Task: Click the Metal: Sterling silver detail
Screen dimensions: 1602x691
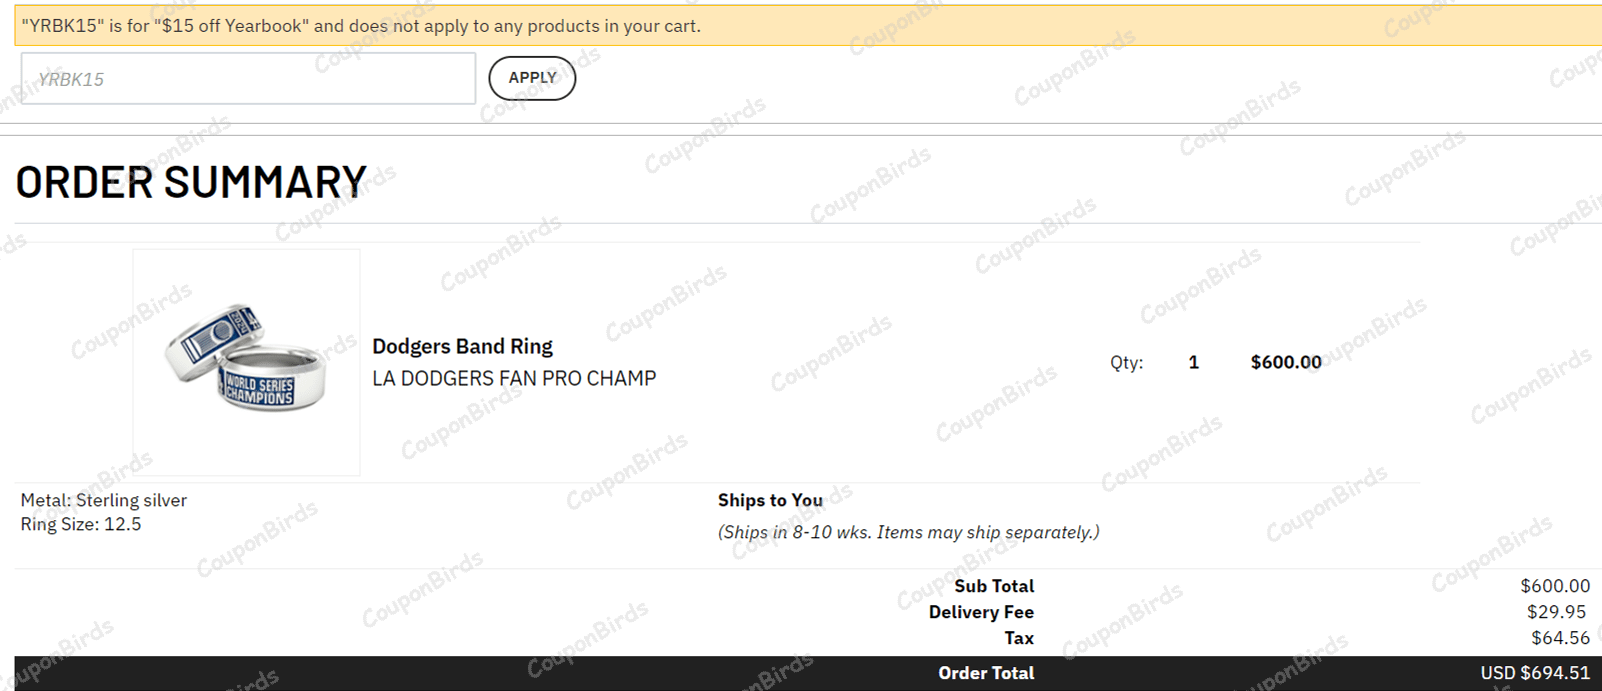Action: 104,500
